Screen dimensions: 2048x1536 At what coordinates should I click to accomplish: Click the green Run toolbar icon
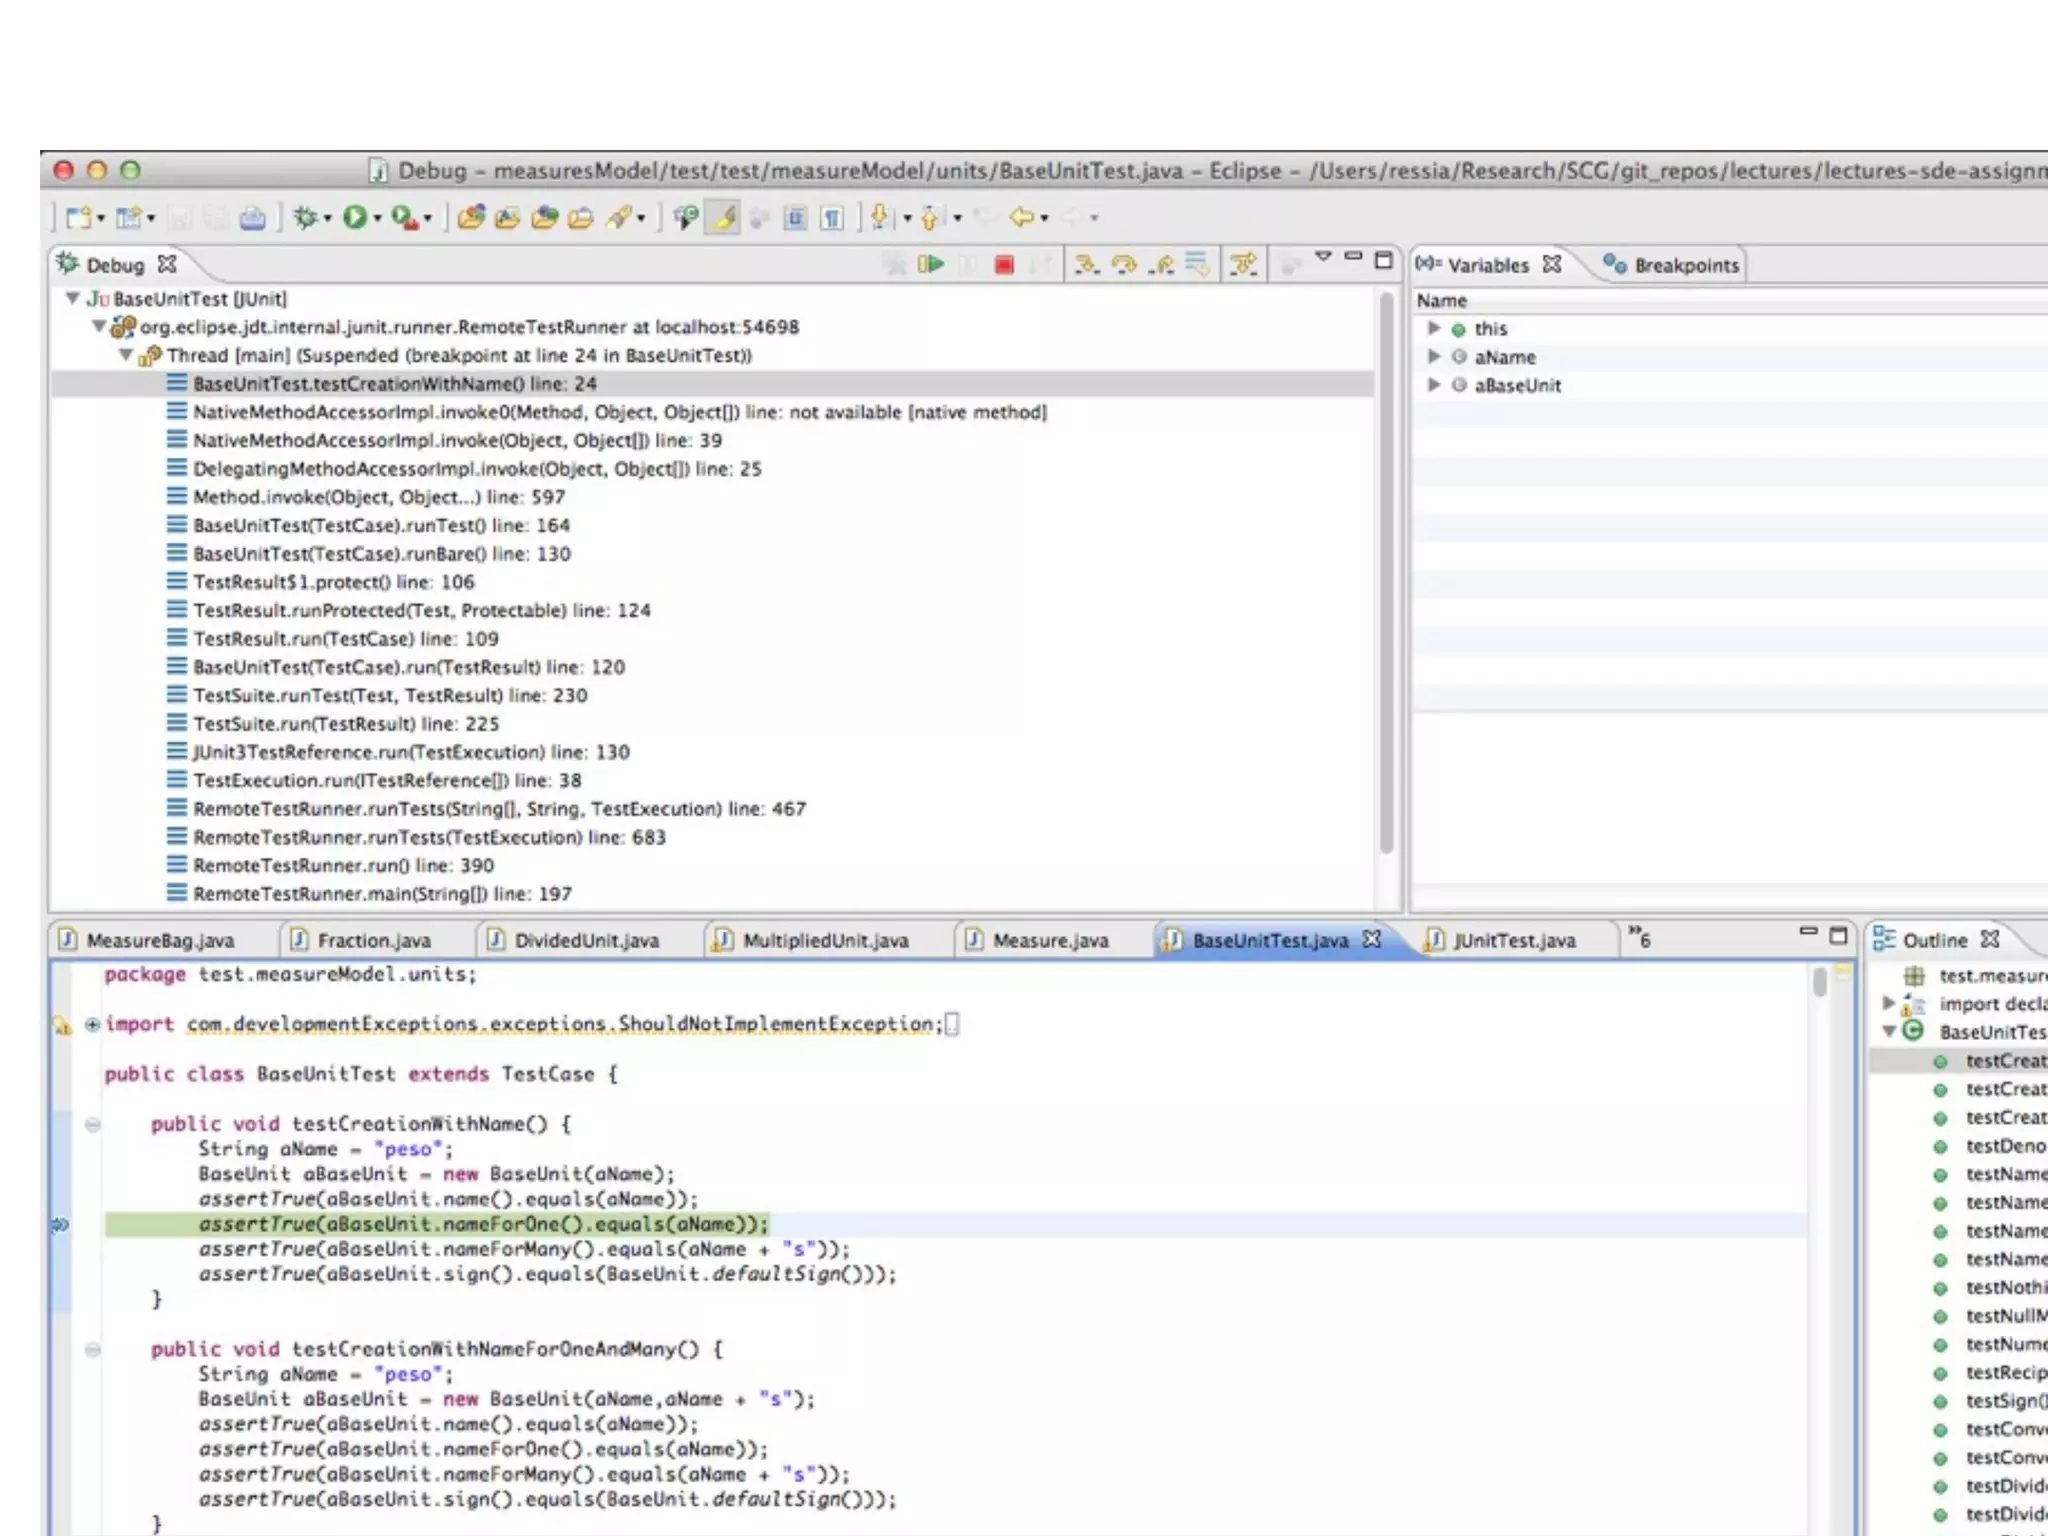click(354, 217)
